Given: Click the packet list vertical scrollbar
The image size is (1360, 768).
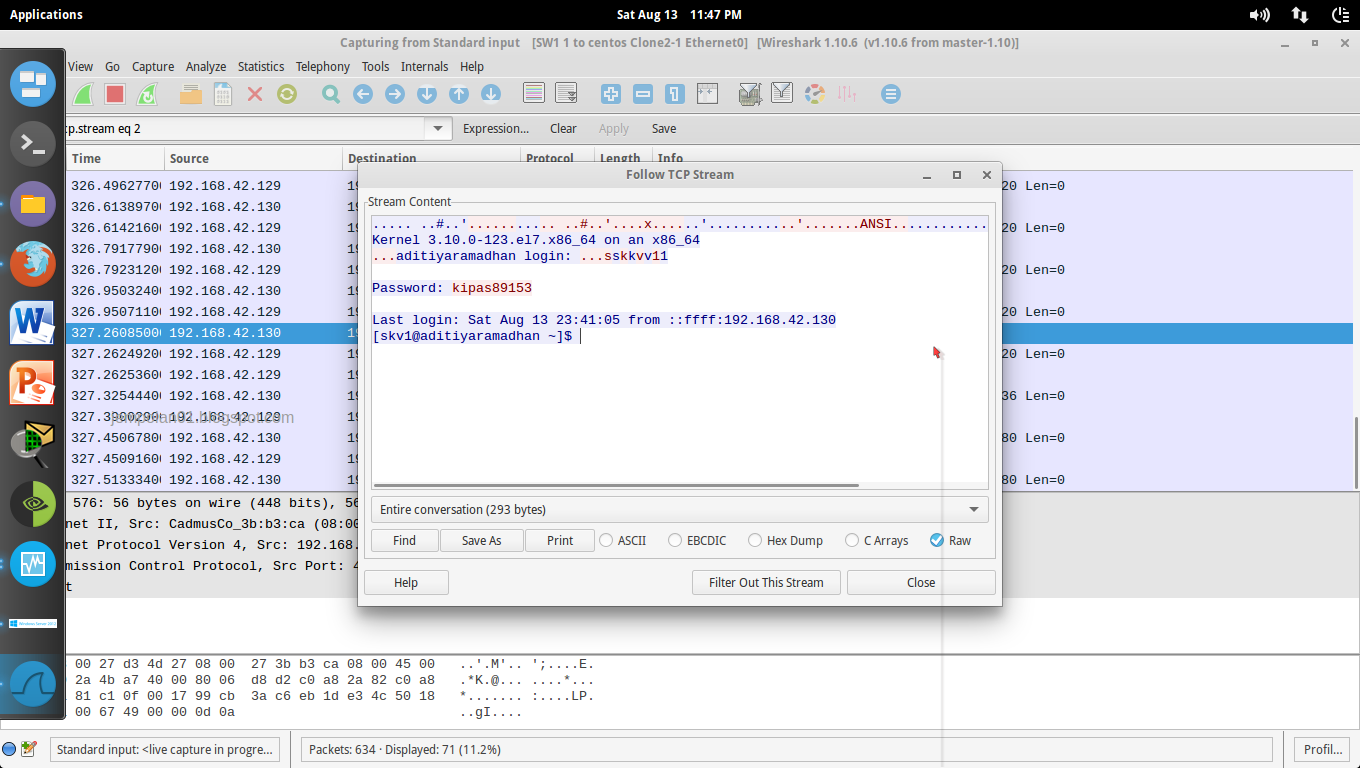Looking at the screenshot, I should (1356, 454).
